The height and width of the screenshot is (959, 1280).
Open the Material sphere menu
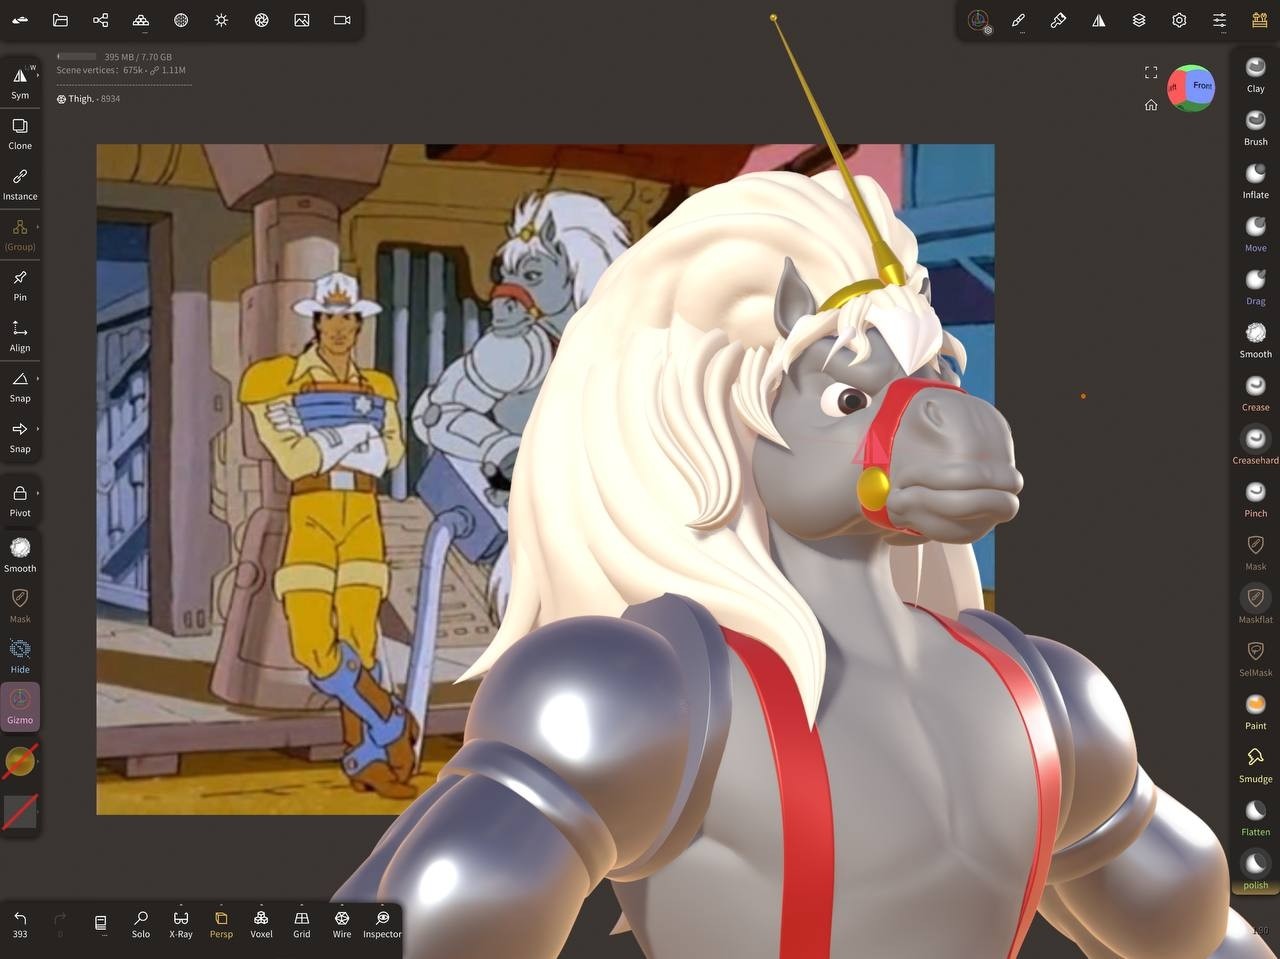181,20
